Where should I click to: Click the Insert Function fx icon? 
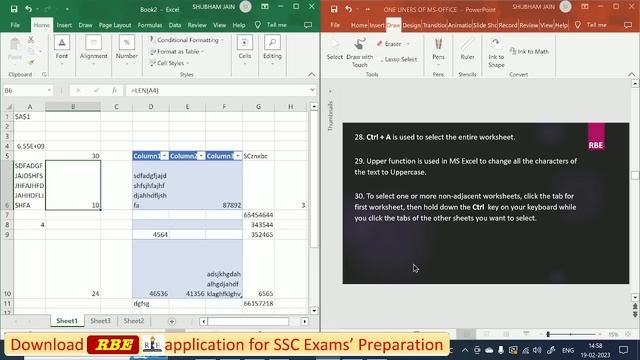(115, 90)
